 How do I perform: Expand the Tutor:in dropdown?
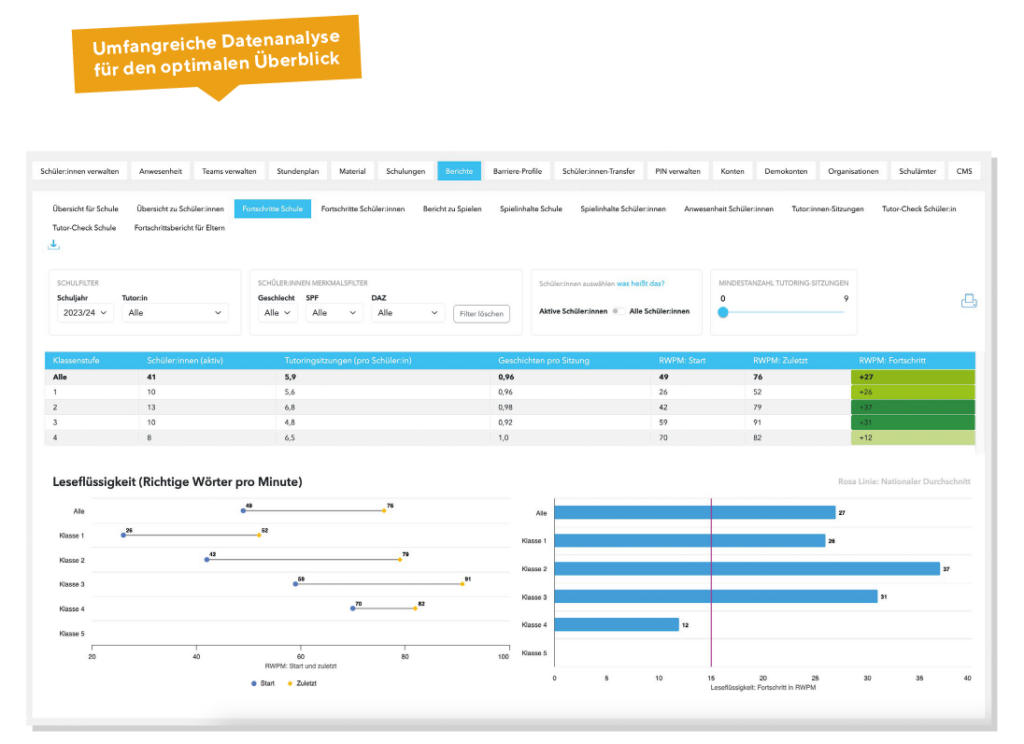tap(174, 313)
